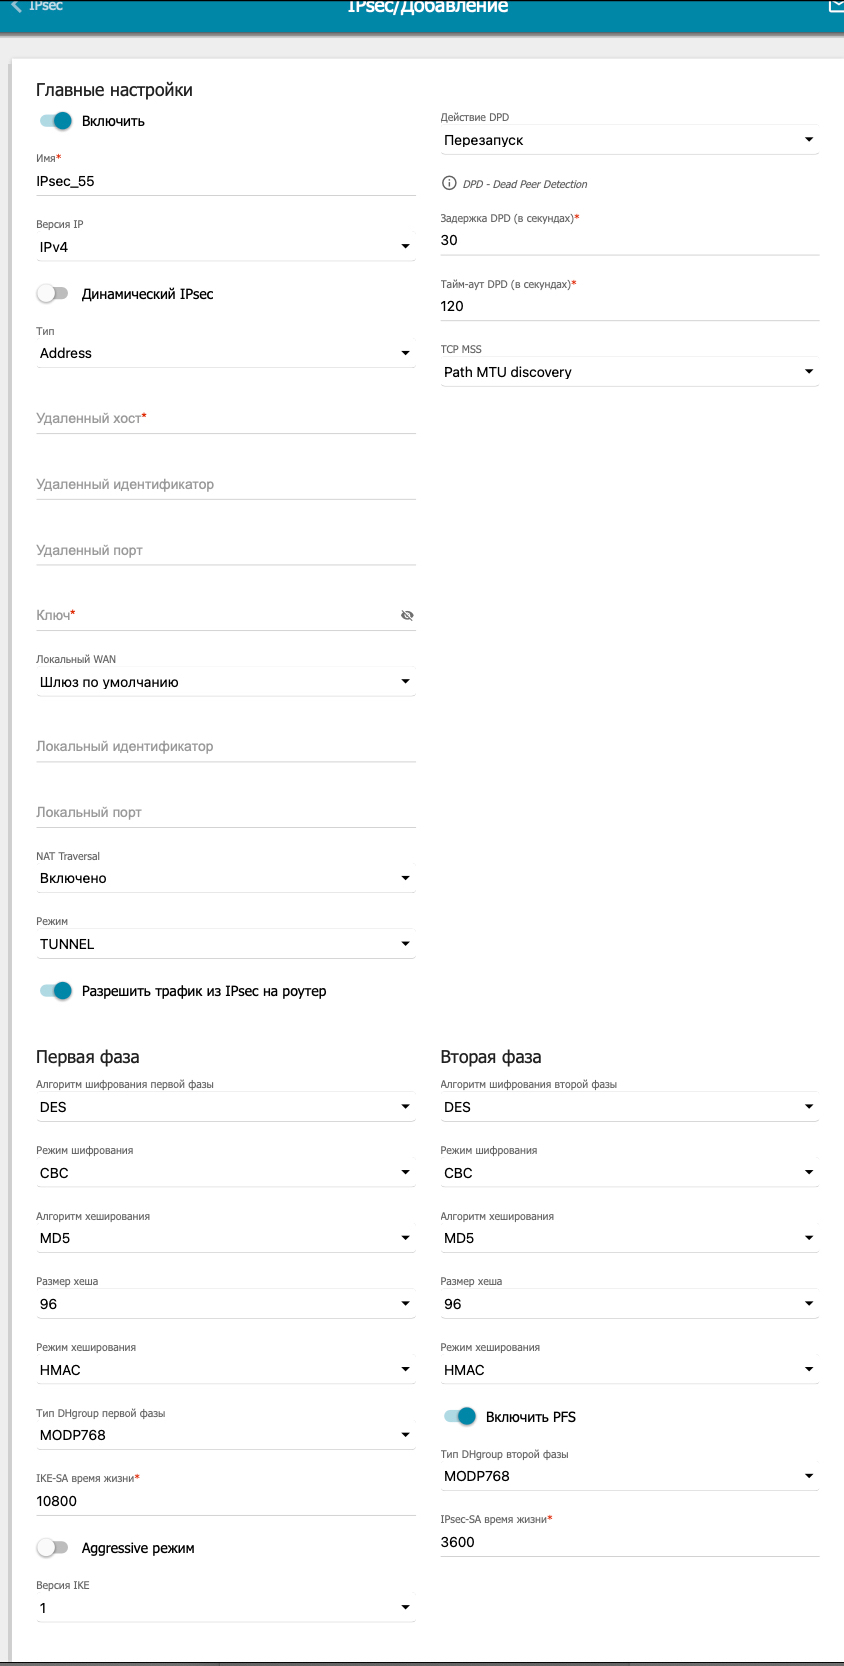The height and width of the screenshot is (1666, 844).
Task: Show the hidden key with eye icon
Action: pyautogui.click(x=407, y=616)
